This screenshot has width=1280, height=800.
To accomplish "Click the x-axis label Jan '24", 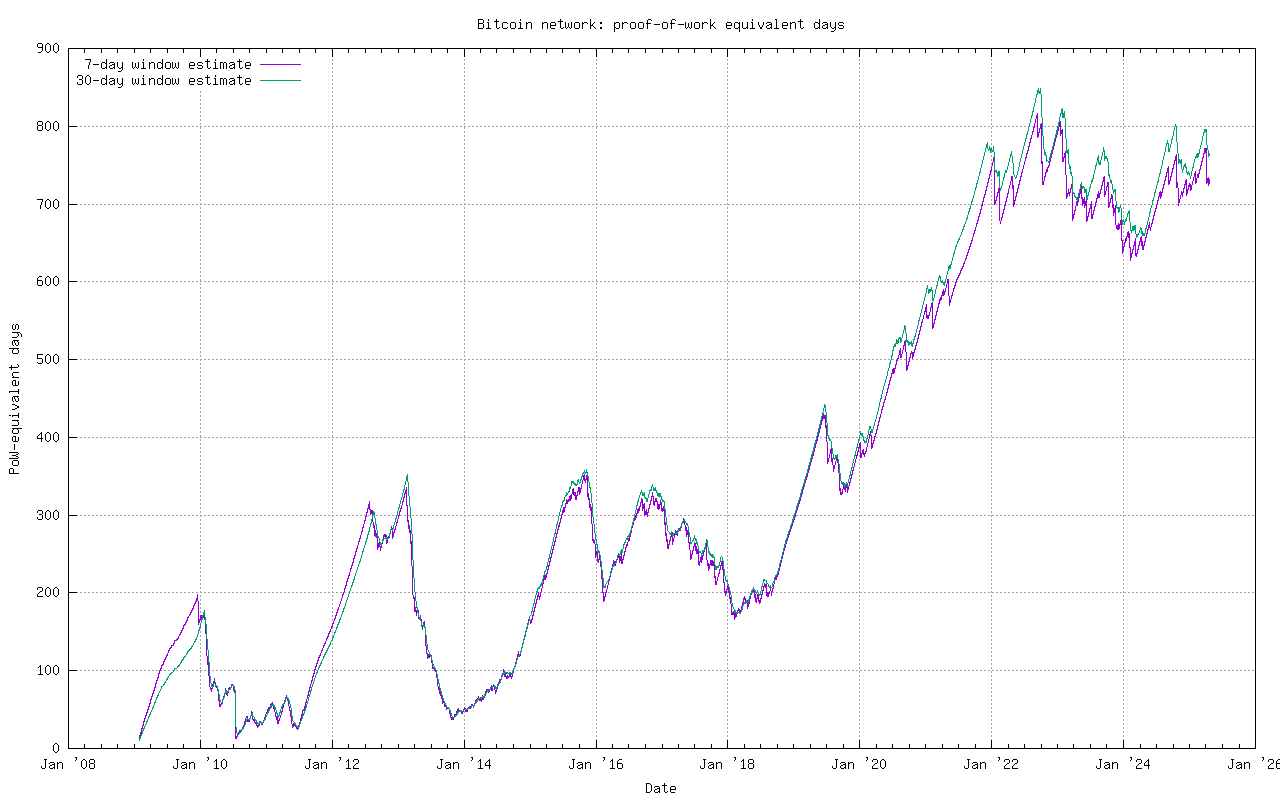I will tap(1123, 765).
